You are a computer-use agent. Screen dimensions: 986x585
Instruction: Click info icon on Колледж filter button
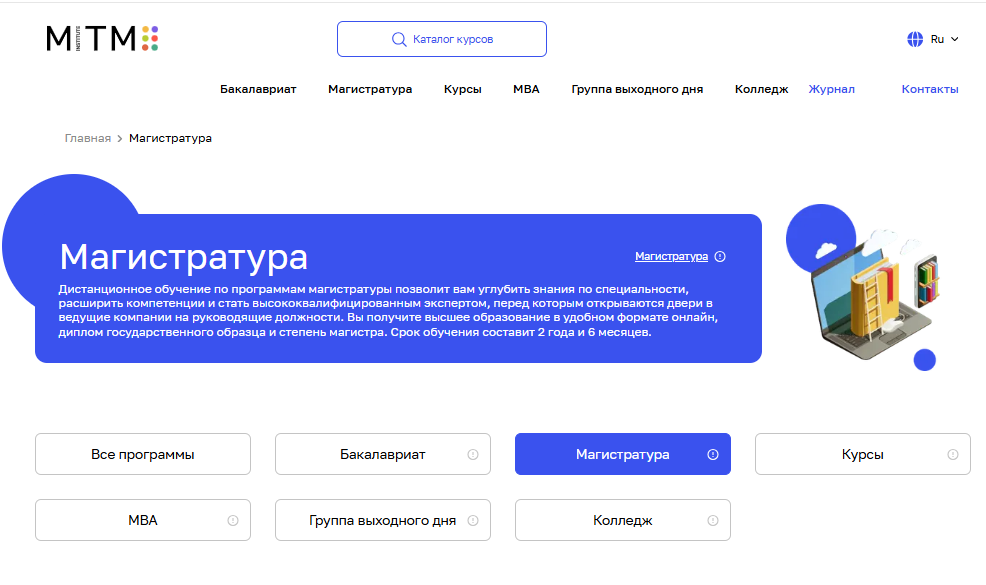[x=712, y=520]
